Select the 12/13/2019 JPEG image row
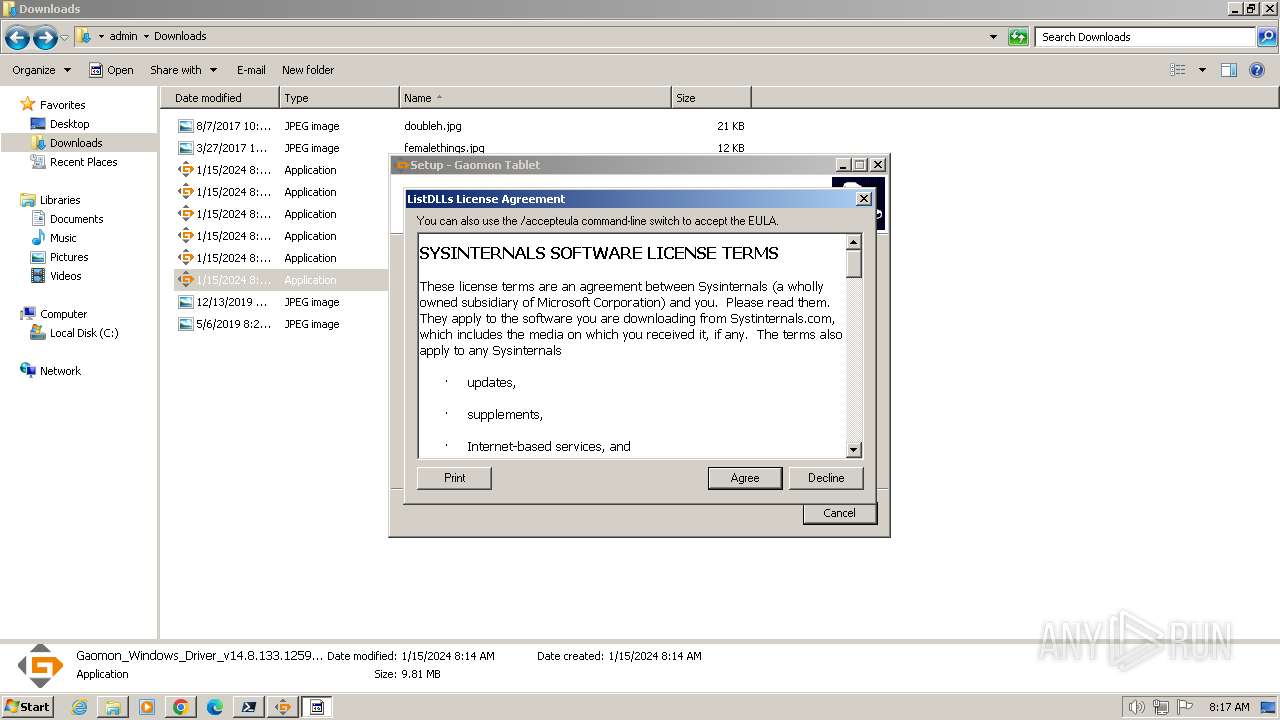1280x720 pixels. click(x=282, y=302)
